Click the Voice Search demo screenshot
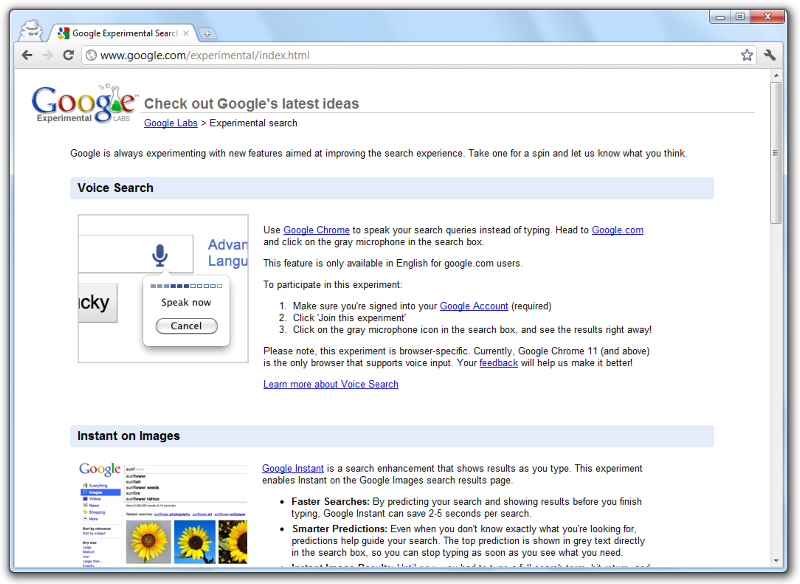Viewport: 800px width, 584px height. (x=163, y=289)
